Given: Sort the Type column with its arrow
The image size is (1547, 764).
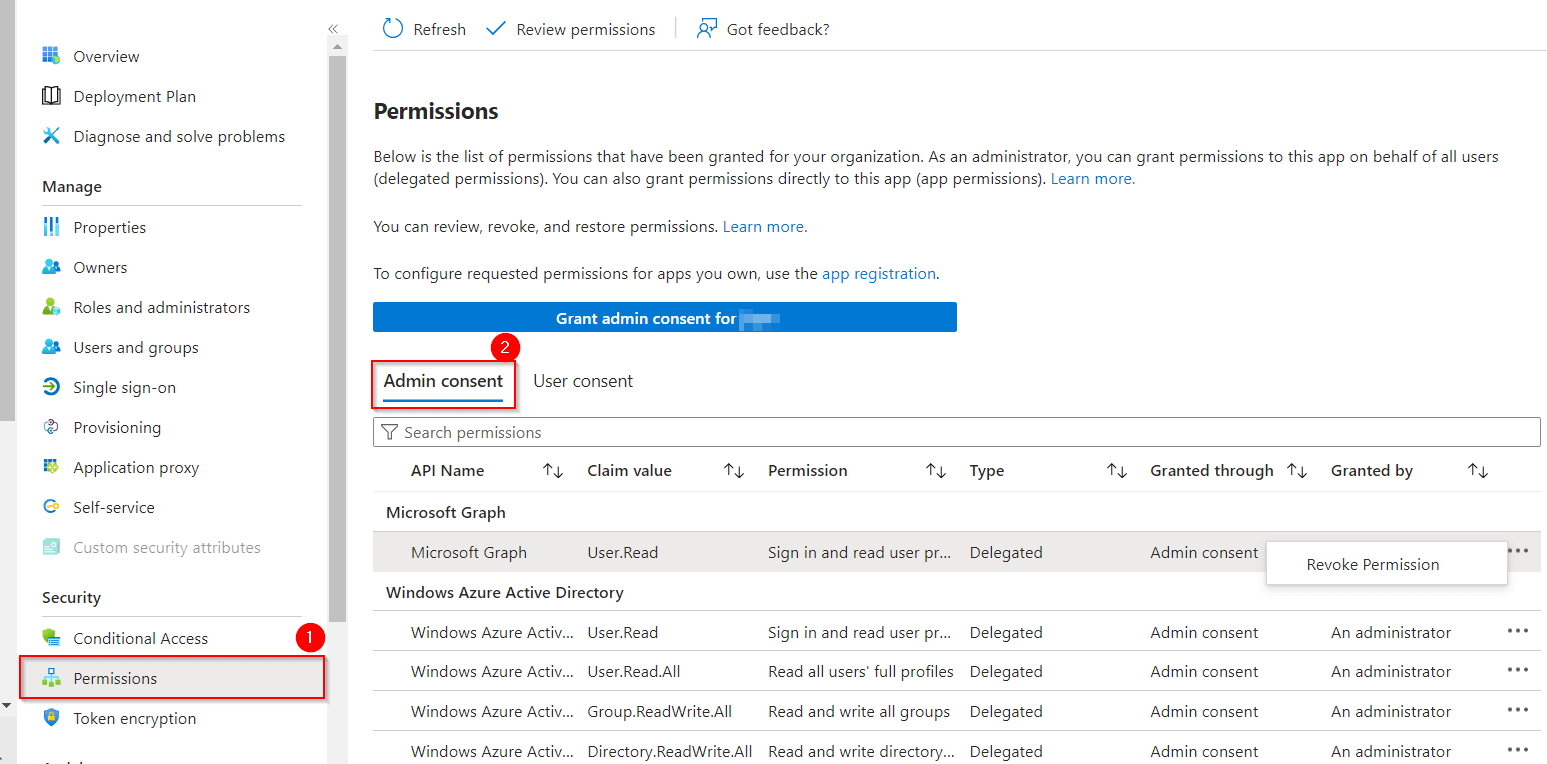Looking at the screenshot, I should click(x=1116, y=470).
